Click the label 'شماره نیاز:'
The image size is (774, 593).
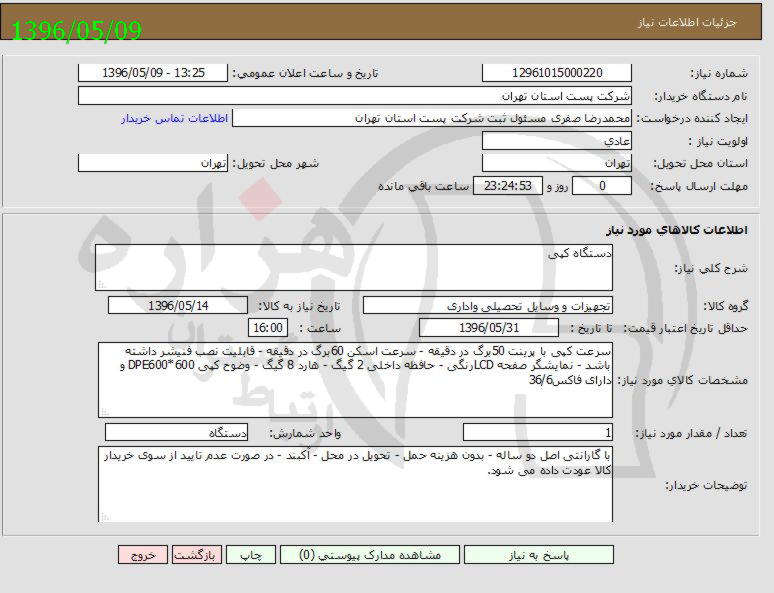coord(719,74)
